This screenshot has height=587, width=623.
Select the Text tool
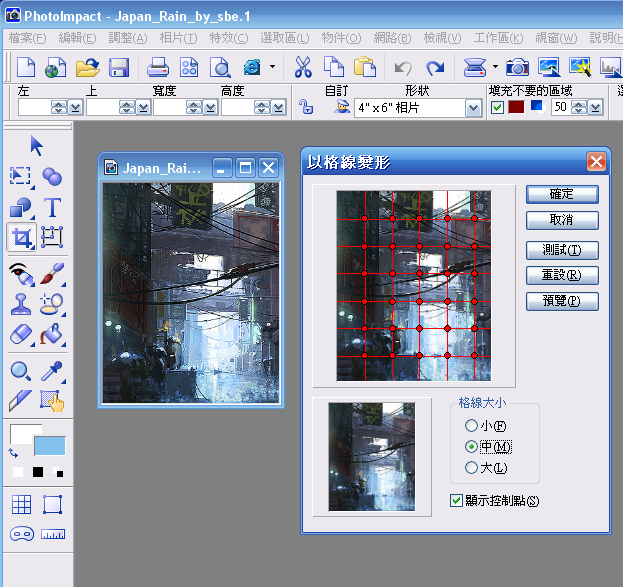[52, 207]
